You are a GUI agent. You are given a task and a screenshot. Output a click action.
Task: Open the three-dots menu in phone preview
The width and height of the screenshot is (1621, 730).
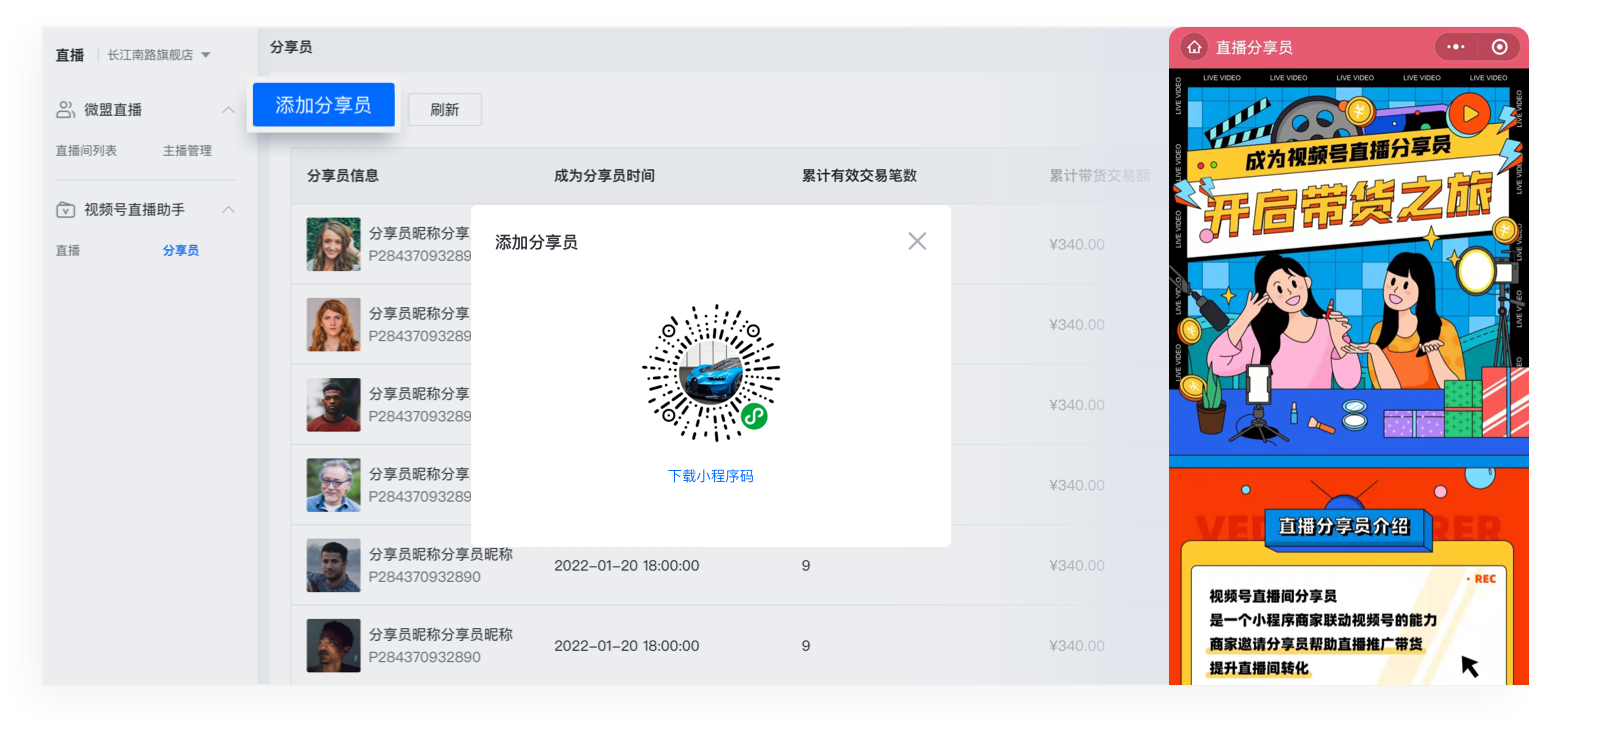pos(1455,47)
